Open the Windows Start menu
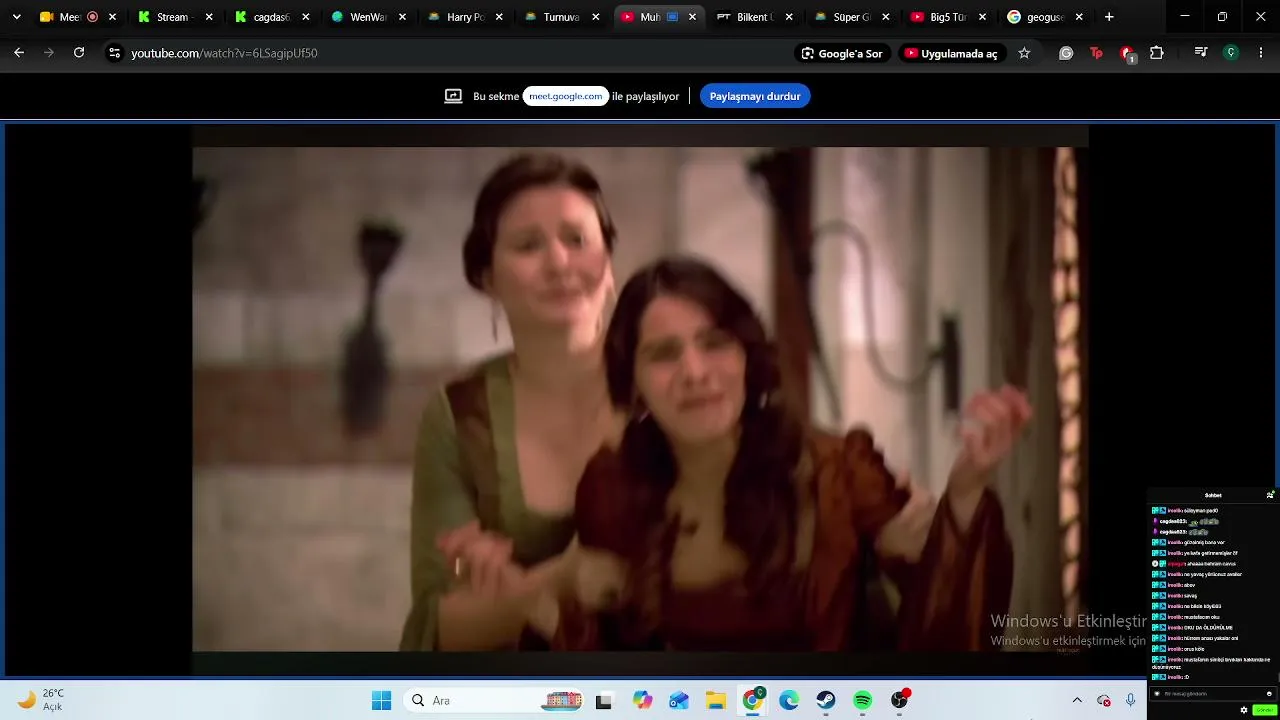 tap(381, 701)
